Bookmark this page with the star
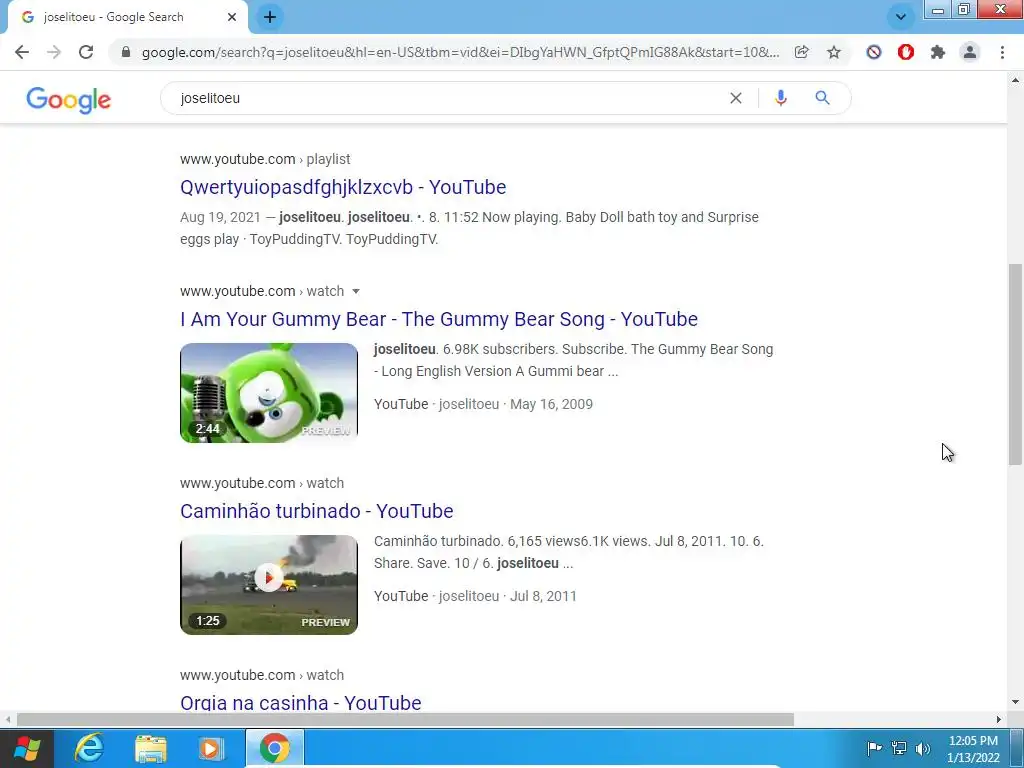This screenshot has width=1024, height=768. pos(834,52)
